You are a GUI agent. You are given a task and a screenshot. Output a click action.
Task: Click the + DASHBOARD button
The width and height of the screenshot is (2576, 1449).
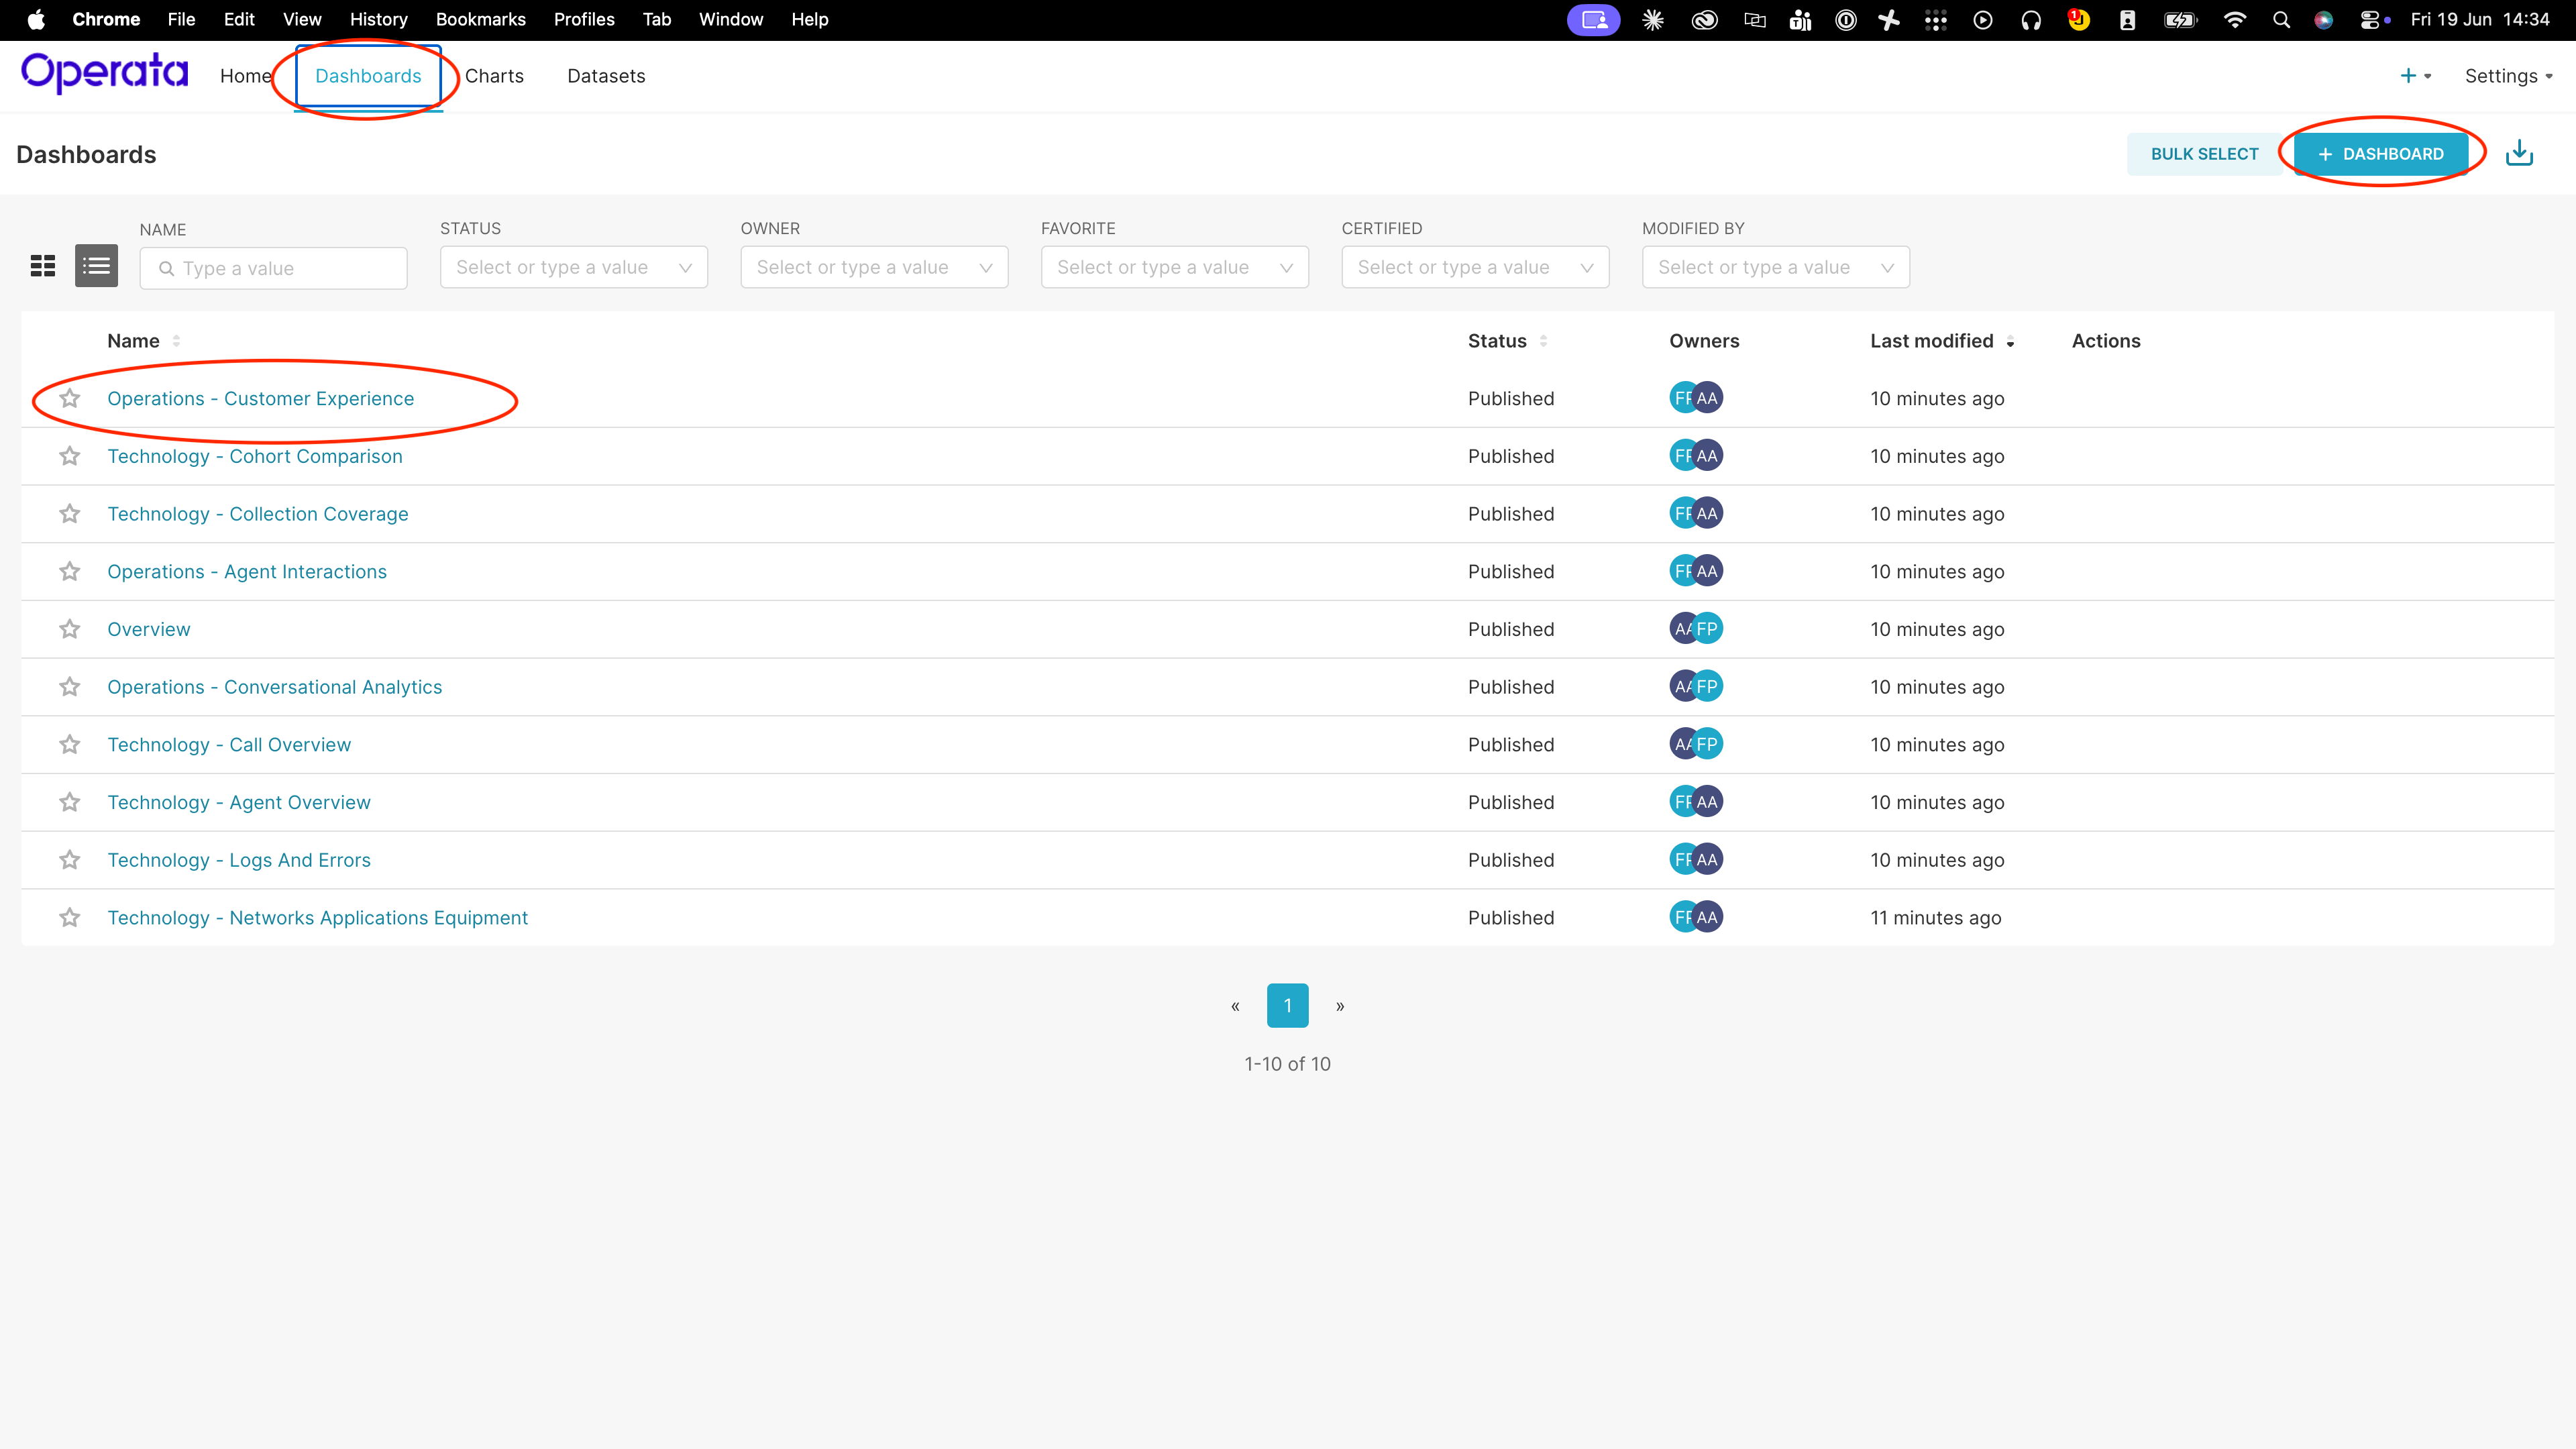pyautogui.click(x=2380, y=154)
